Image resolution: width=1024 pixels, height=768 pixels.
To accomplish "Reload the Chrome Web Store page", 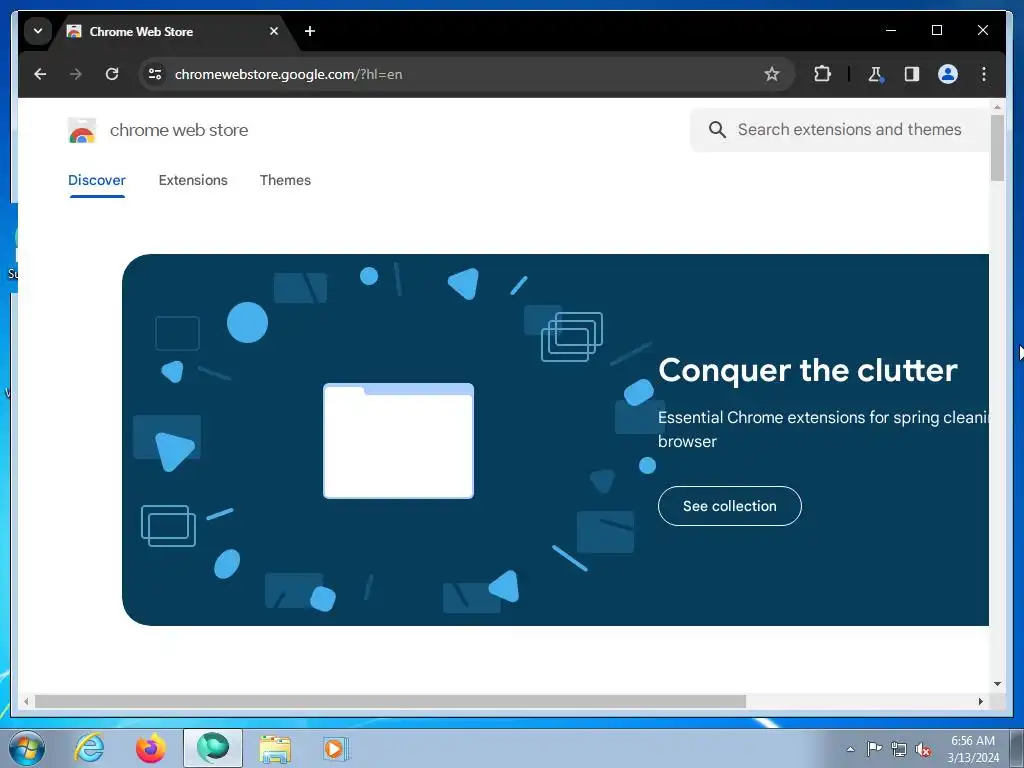I will (112, 74).
